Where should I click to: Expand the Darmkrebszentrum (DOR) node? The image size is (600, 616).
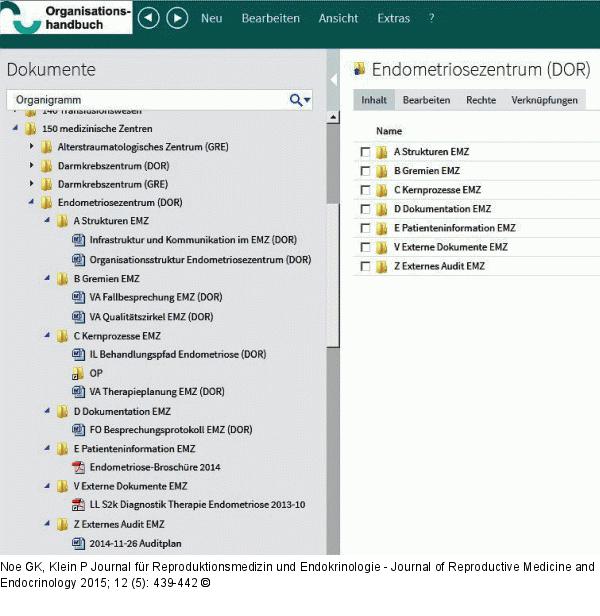click(x=31, y=165)
